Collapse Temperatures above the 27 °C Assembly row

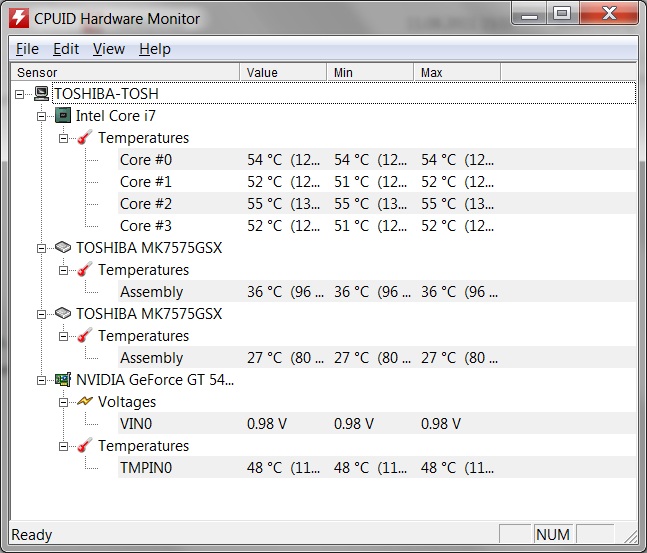(x=64, y=336)
